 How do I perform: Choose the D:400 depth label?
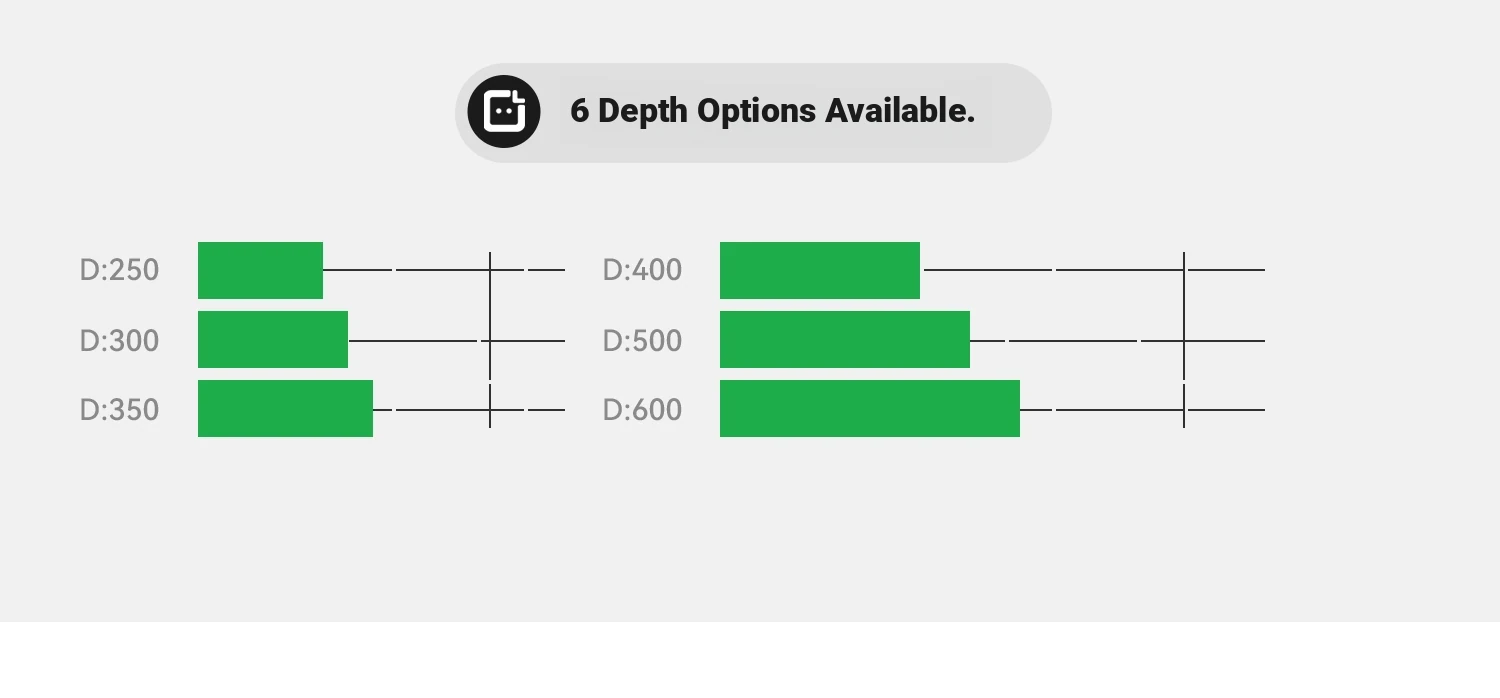(x=642, y=270)
